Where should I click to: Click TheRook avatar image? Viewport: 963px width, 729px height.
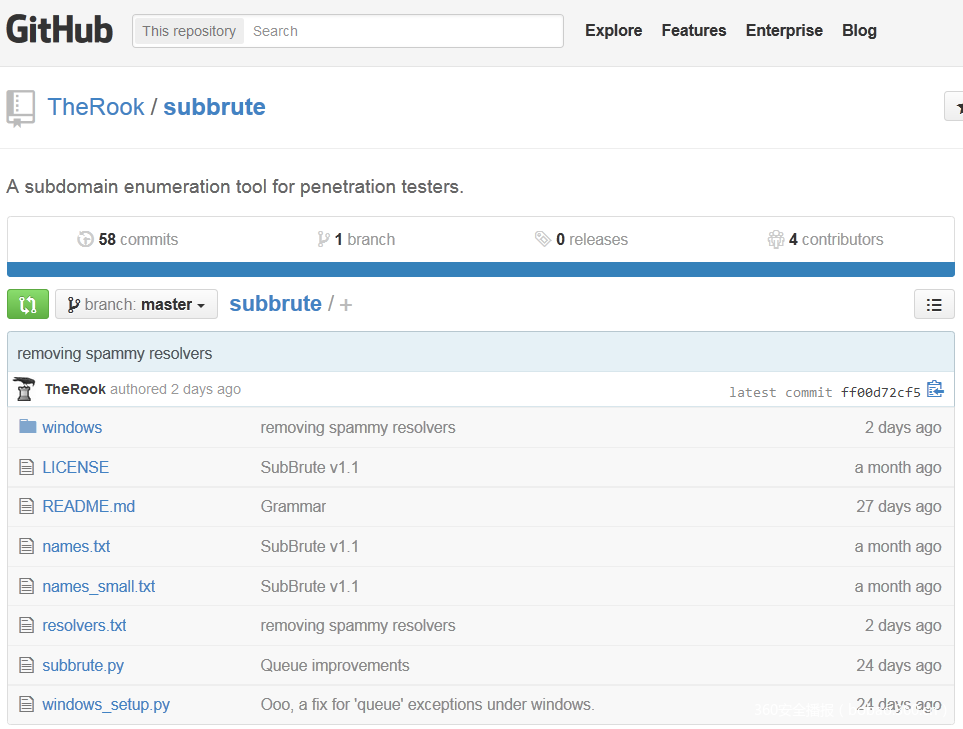pyautogui.click(x=24, y=389)
